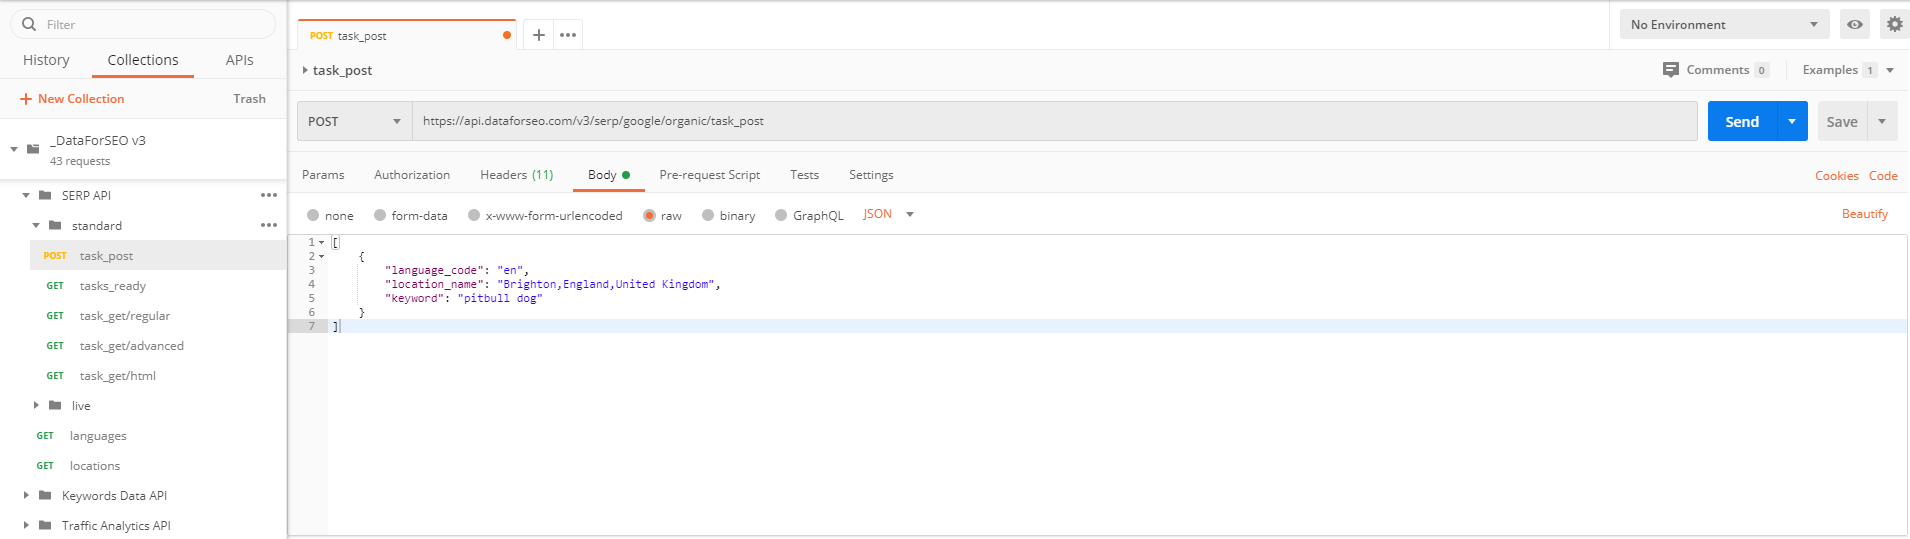Click into the request URL field
This screenshot has height=539, width=1910.
click(x=1055, y=121)
